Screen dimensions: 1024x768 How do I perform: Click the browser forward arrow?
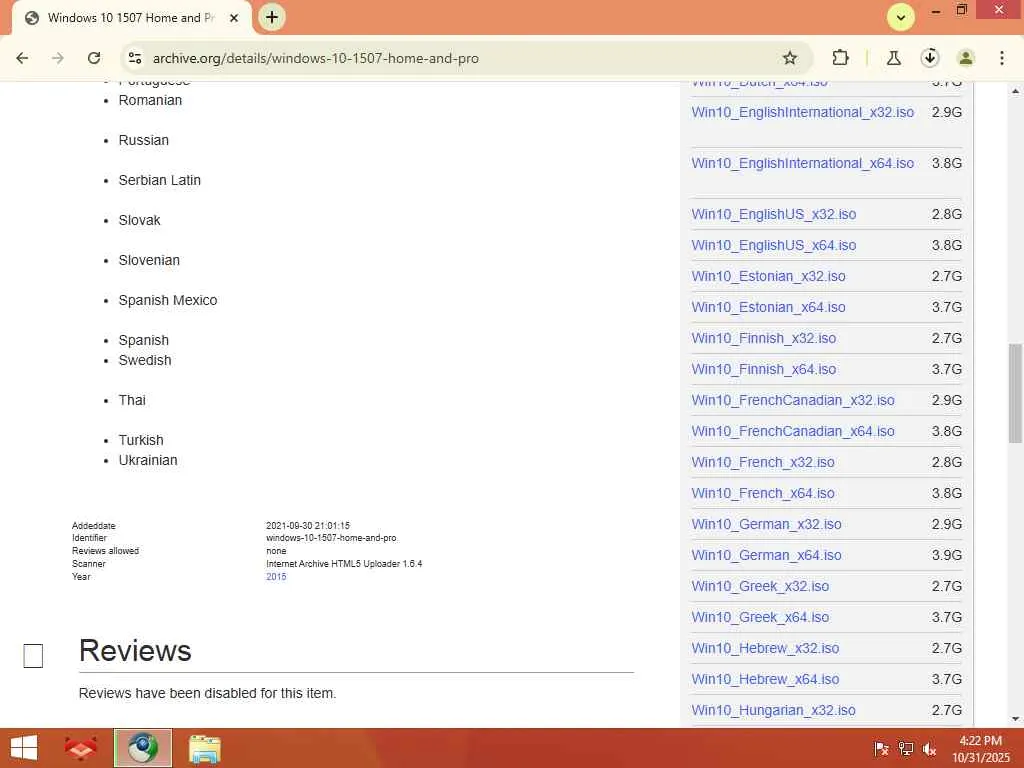(58, 58)
